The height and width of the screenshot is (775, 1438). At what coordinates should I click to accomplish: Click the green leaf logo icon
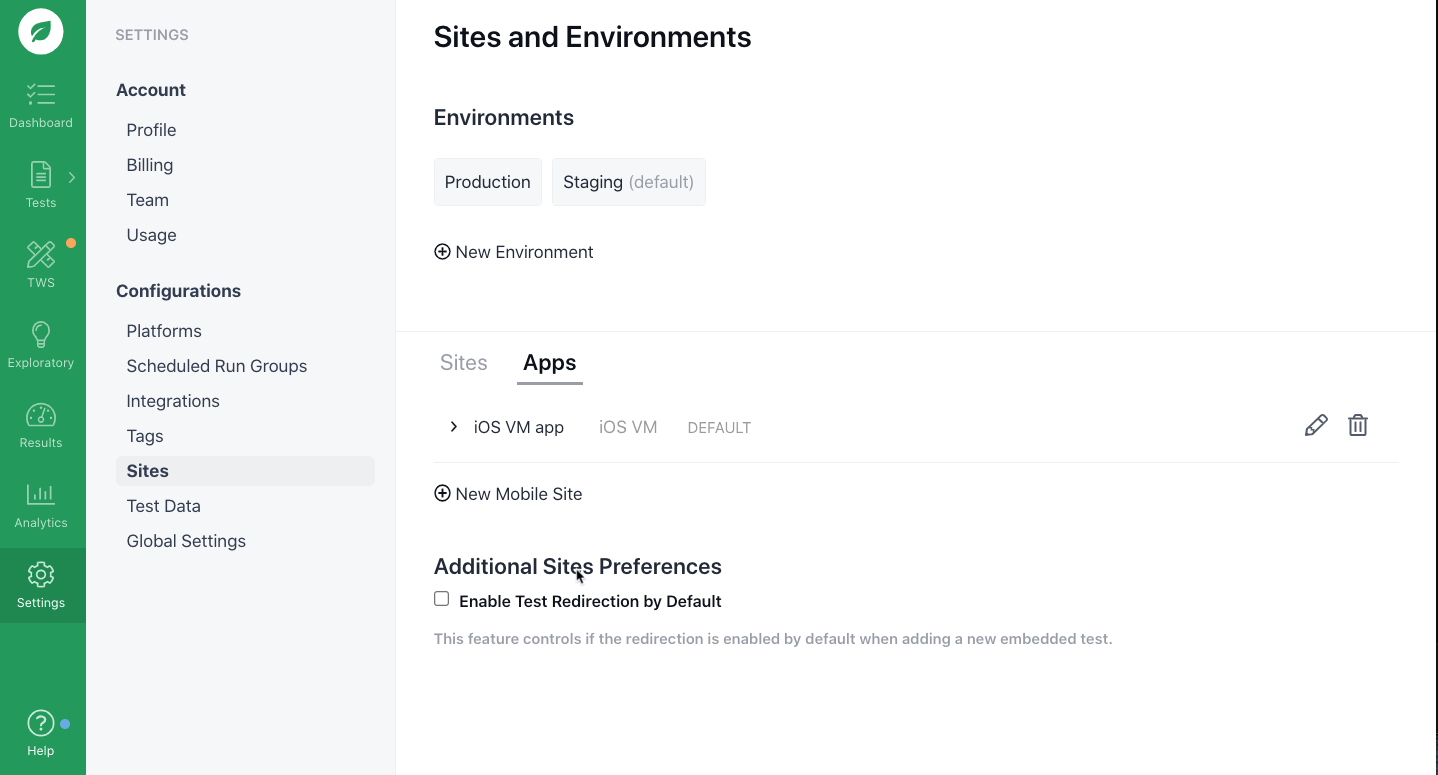pos(41,32)
